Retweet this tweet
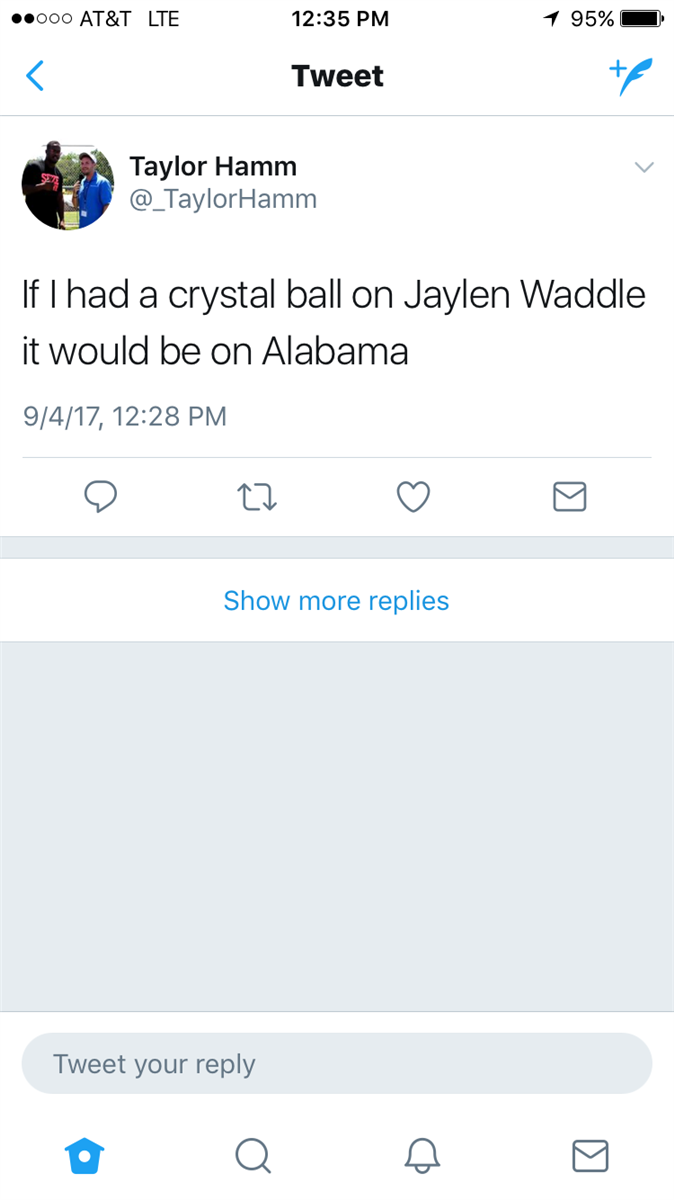The width and height of the screenshot is (674, 1200). click(256, 497)
